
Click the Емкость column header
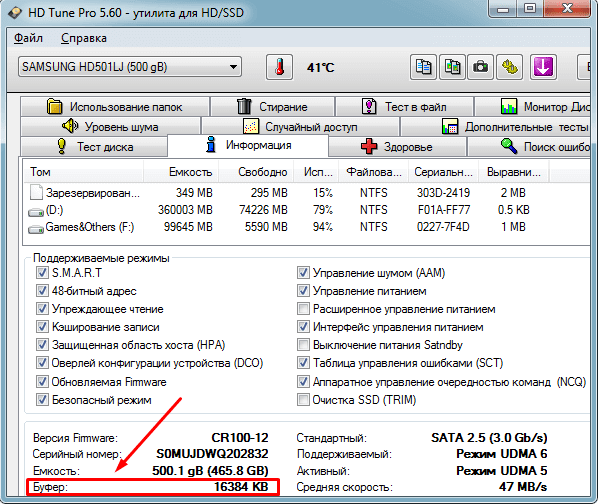pos(181,172)
